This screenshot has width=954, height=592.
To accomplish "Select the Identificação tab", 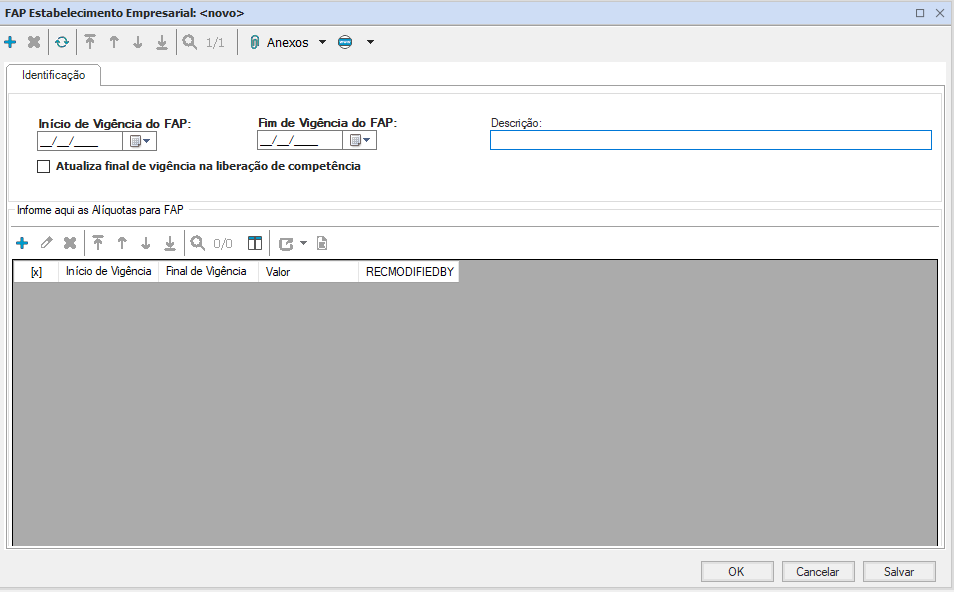I will pos(53,75).
